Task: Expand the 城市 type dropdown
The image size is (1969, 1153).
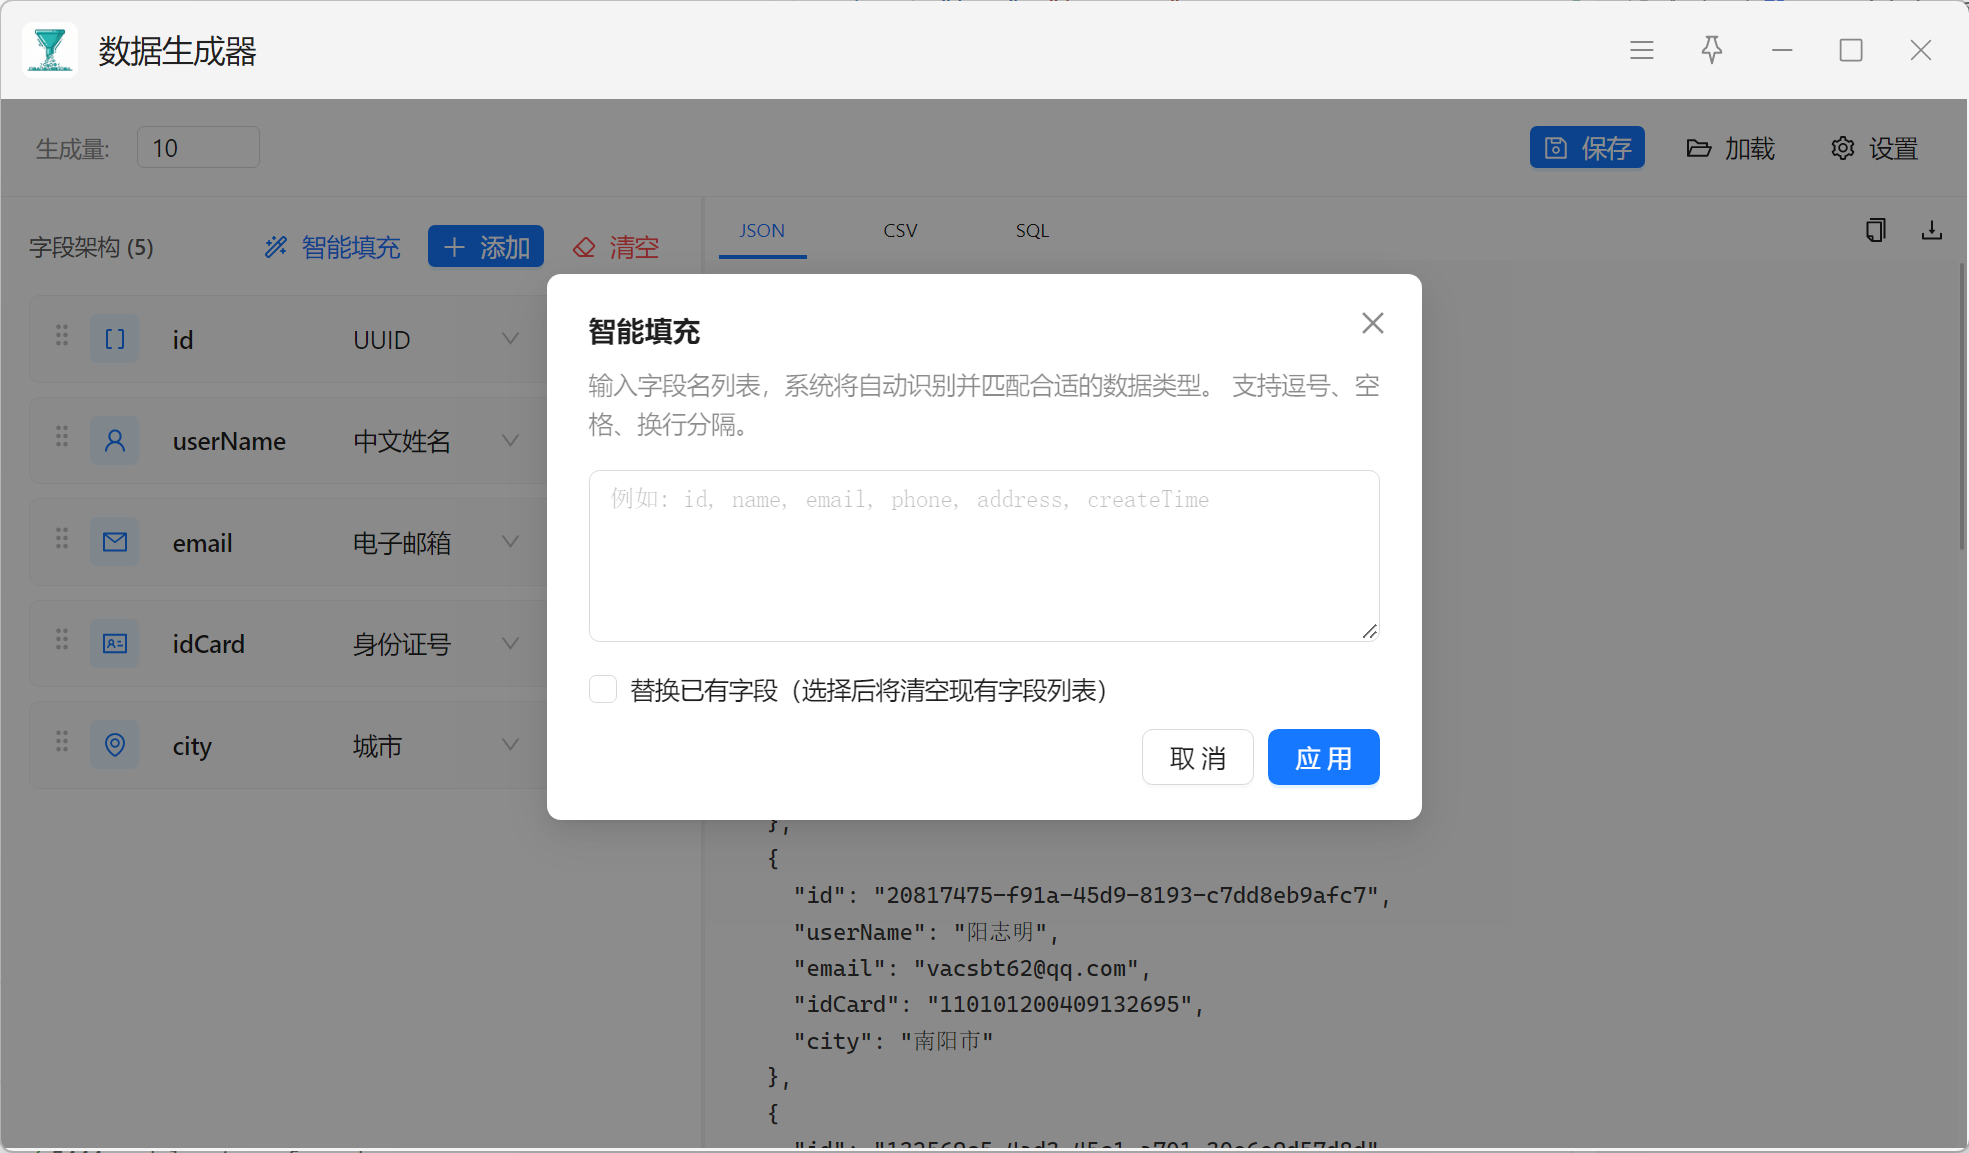Action: [x=510, y=745]
